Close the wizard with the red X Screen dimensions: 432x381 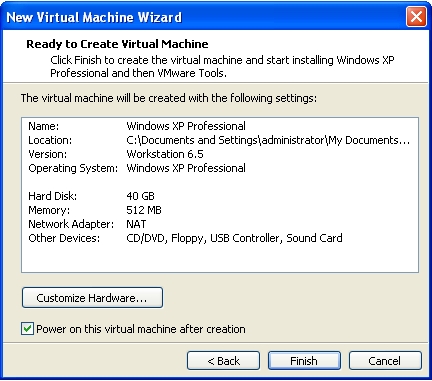click(x=416, y=16)
